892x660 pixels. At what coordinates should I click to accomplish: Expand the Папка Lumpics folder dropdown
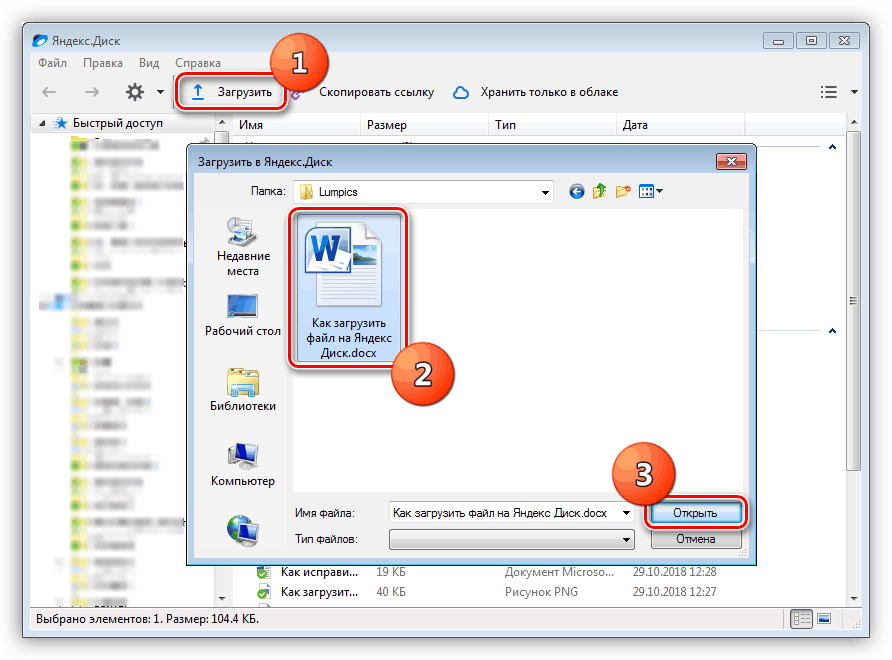click(x=545, y=191)
